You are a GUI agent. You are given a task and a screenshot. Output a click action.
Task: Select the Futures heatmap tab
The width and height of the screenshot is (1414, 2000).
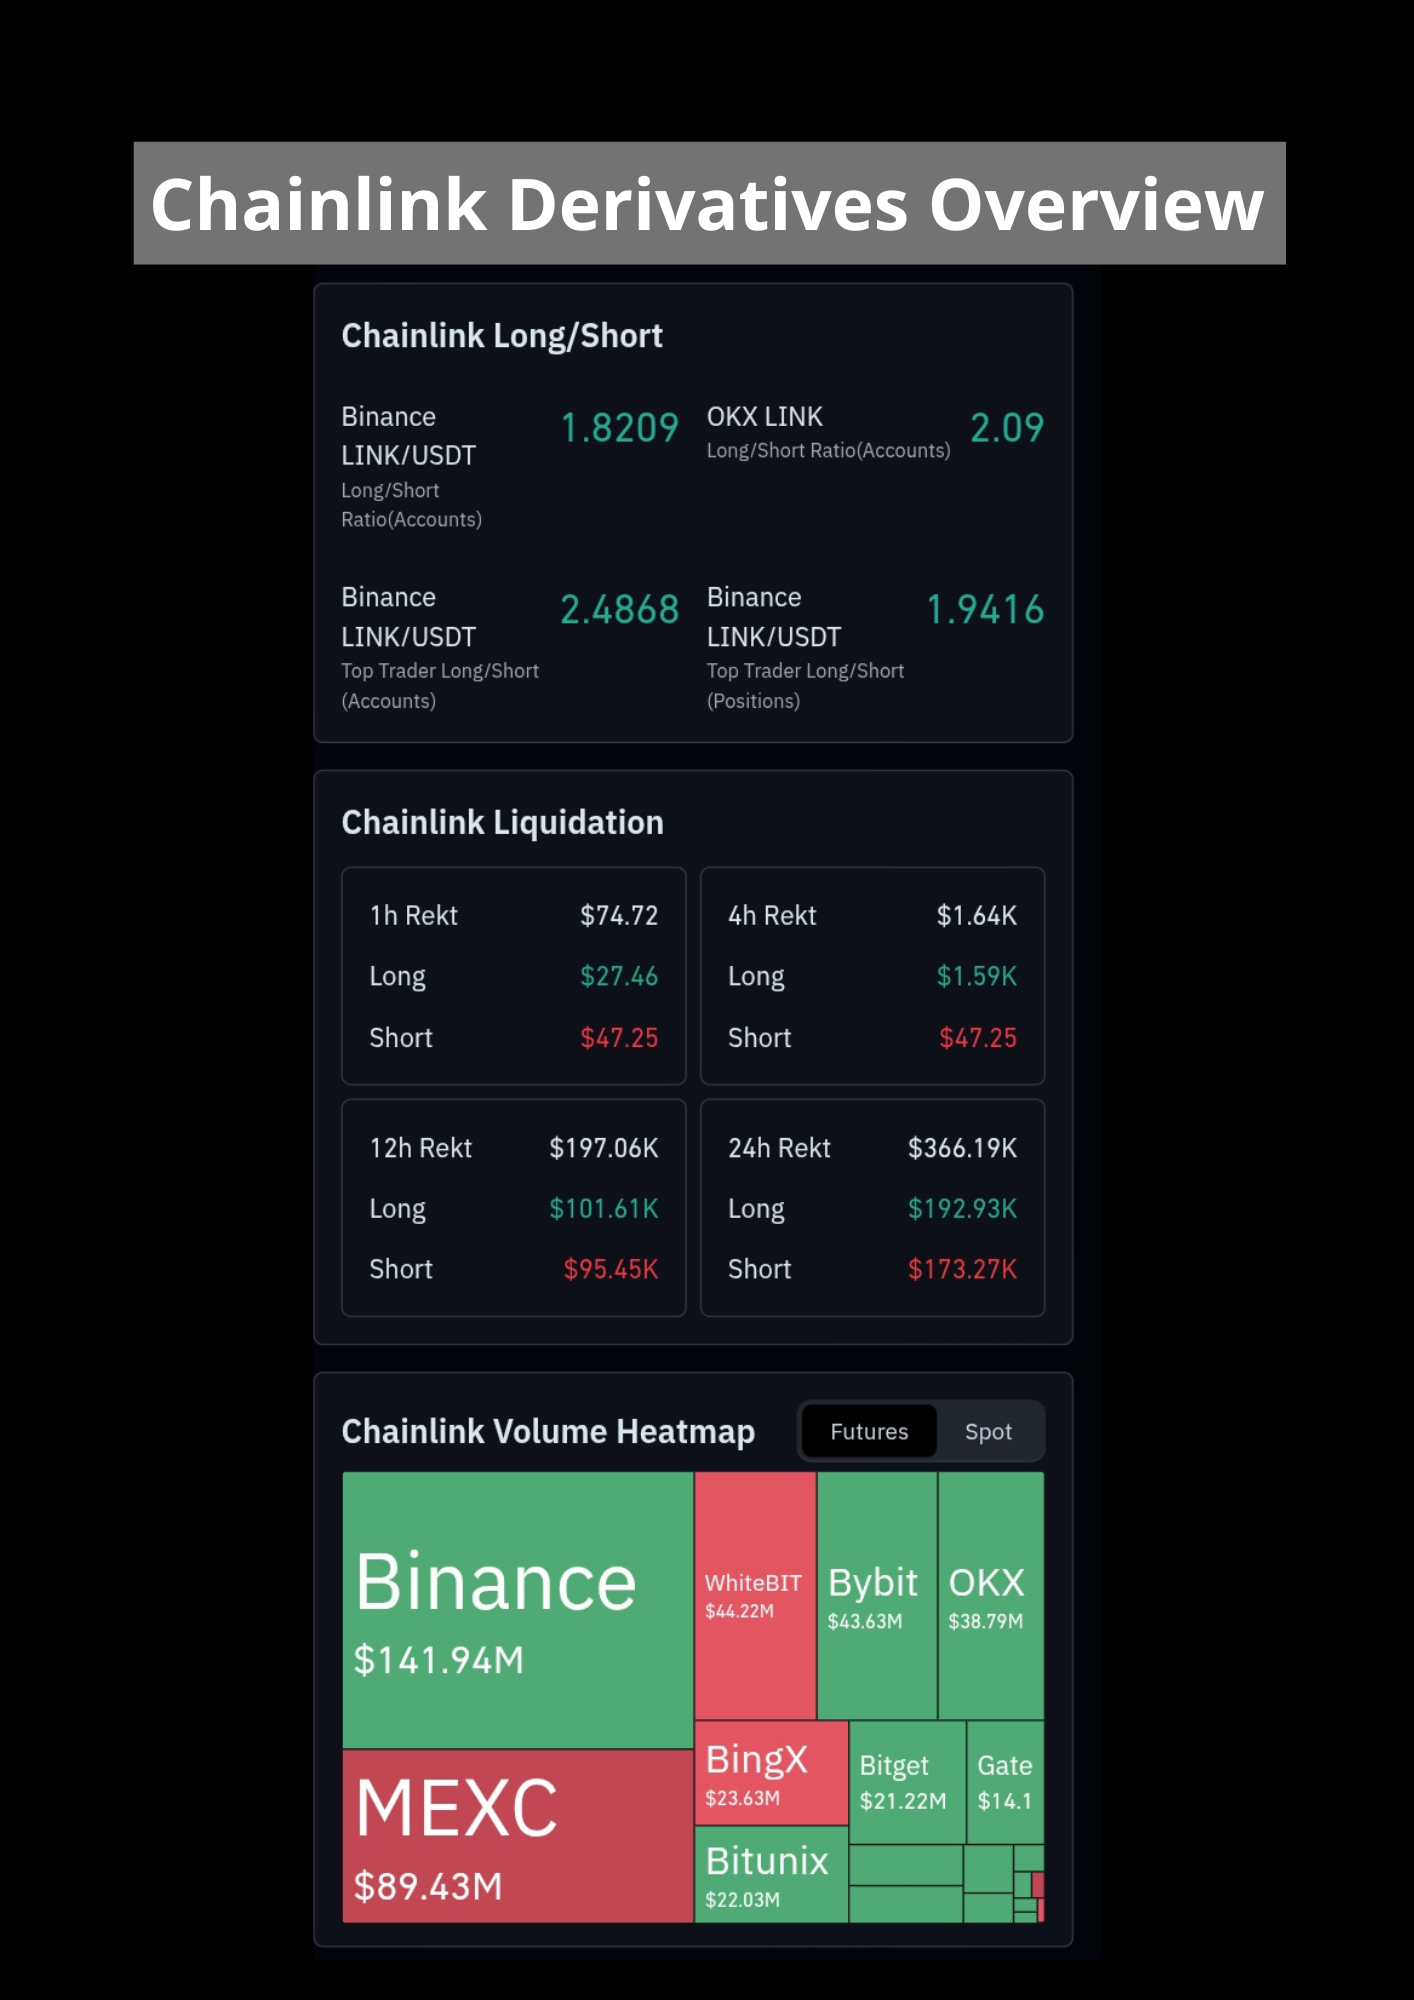(869, 1431)
